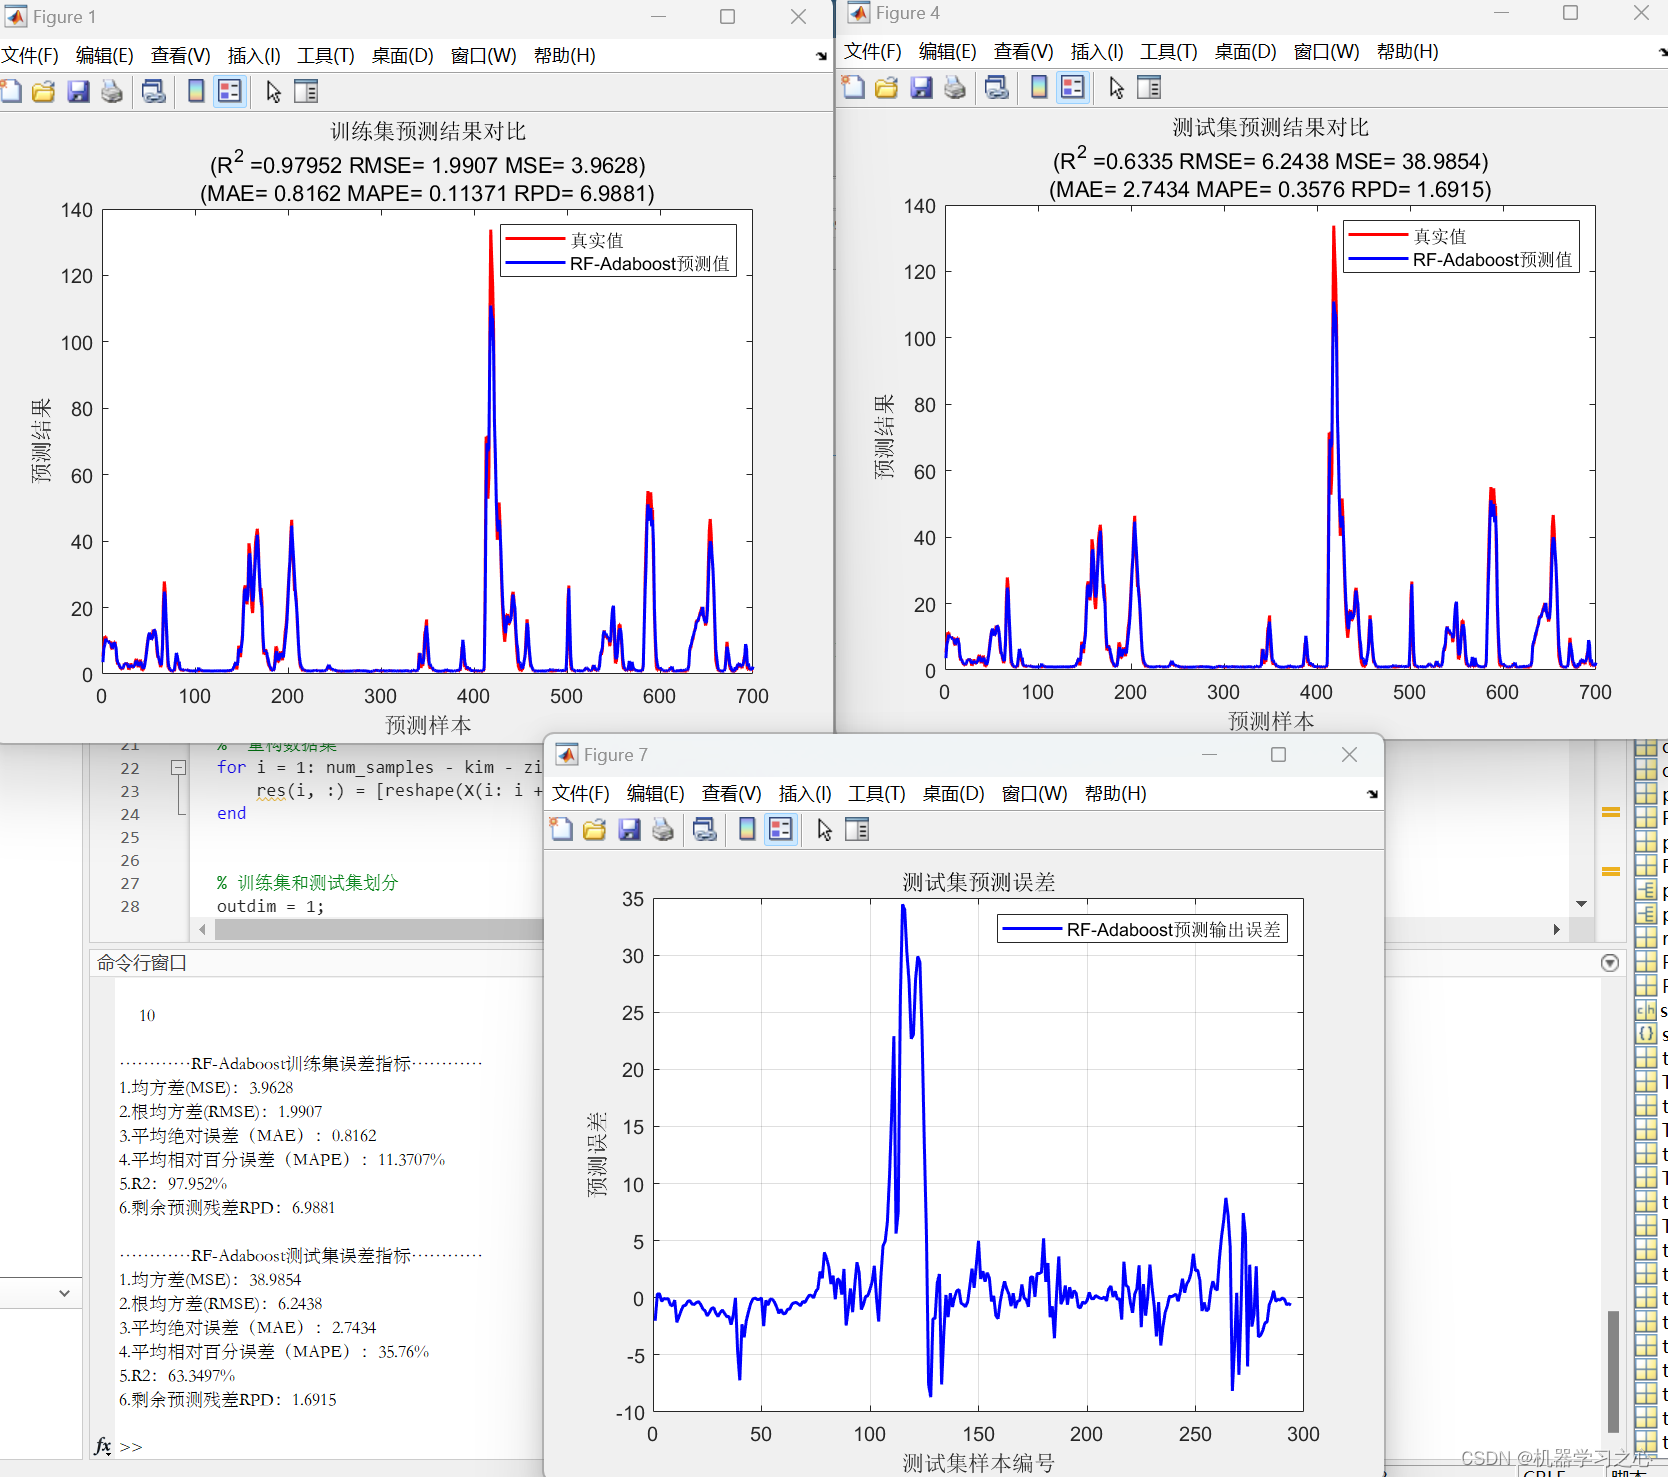
Task: Click Figure 1 legend entry RF-Adaboost预测值
Action: click(619, 264)
